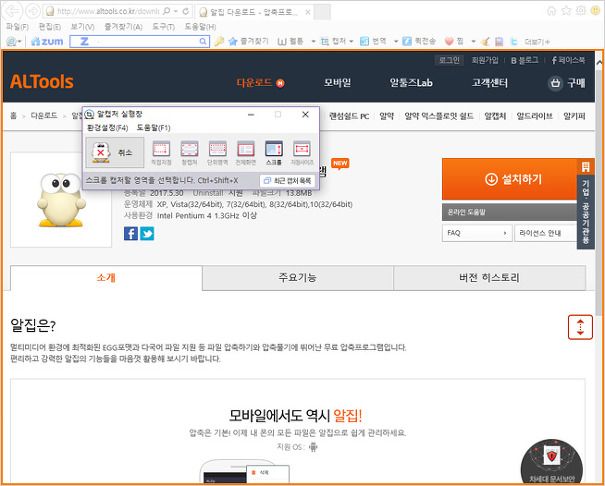Open a new blank browser tab
The image size is (605, 486).
tap(322, 12)
